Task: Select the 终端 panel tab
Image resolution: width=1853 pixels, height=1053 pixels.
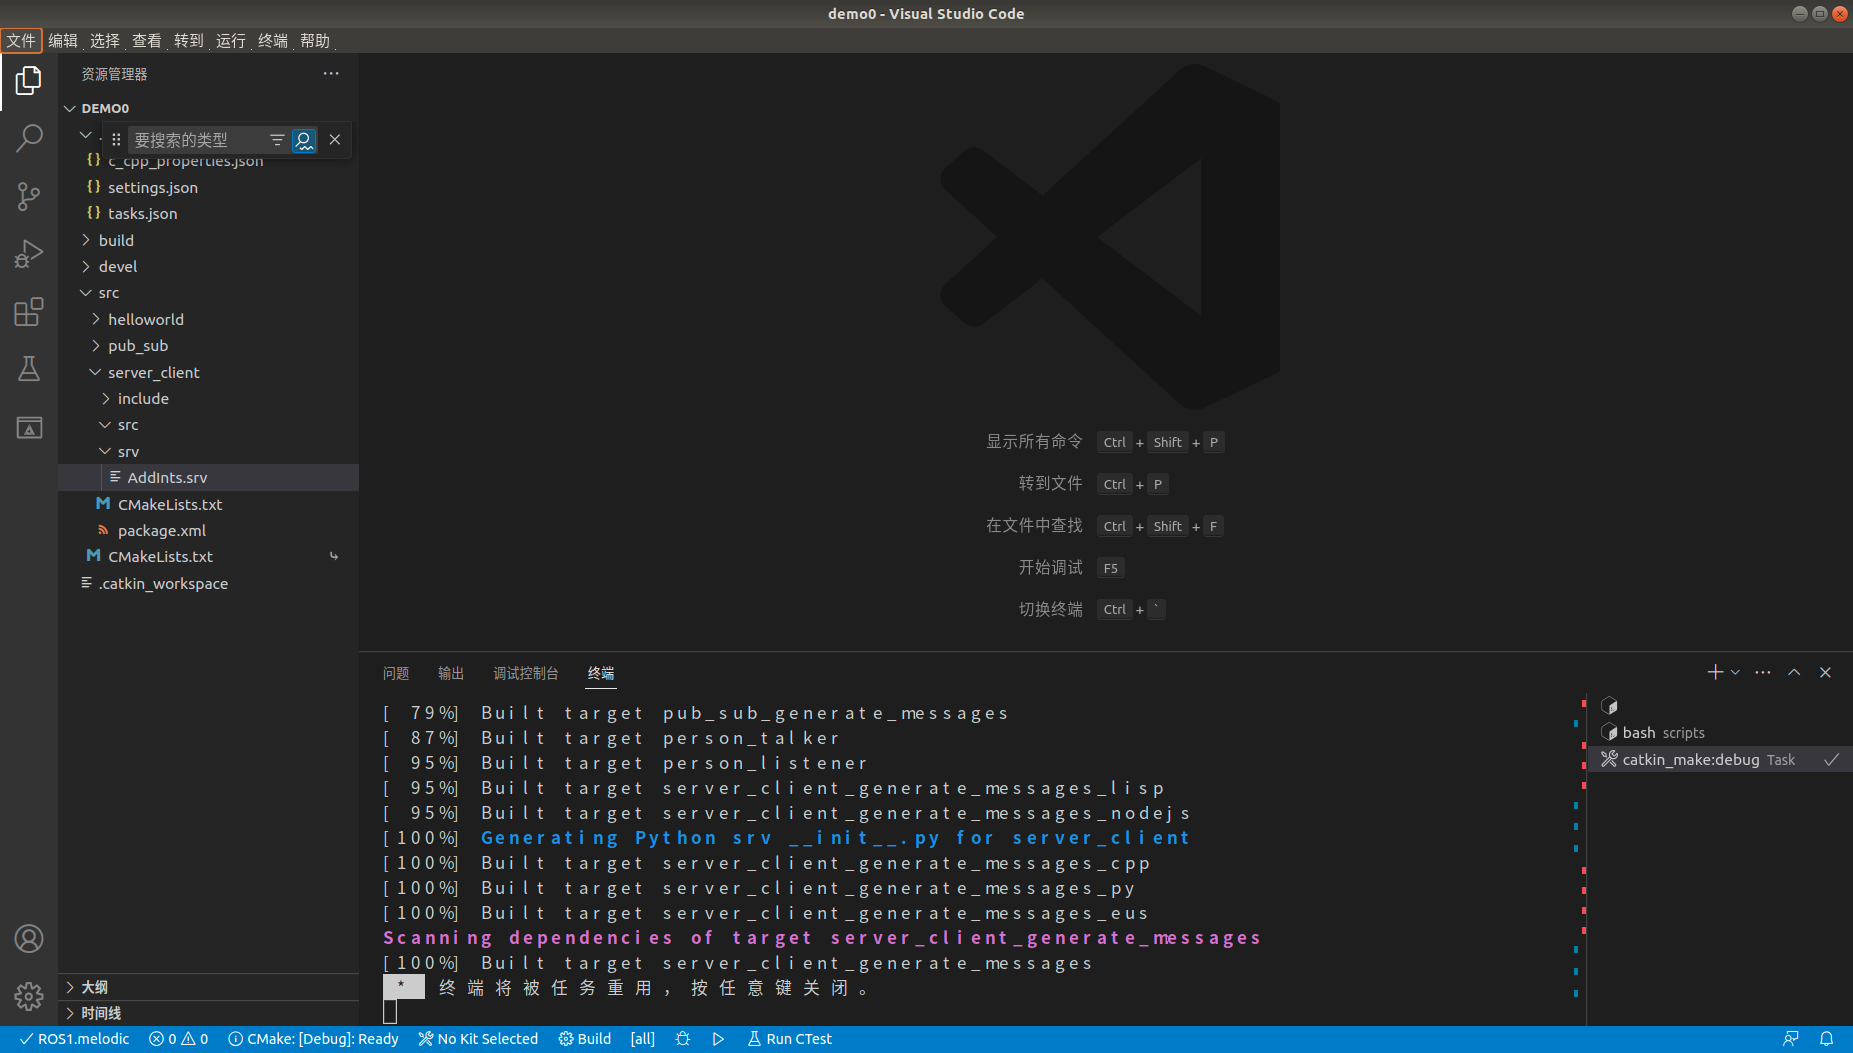Action: point(601,673)
